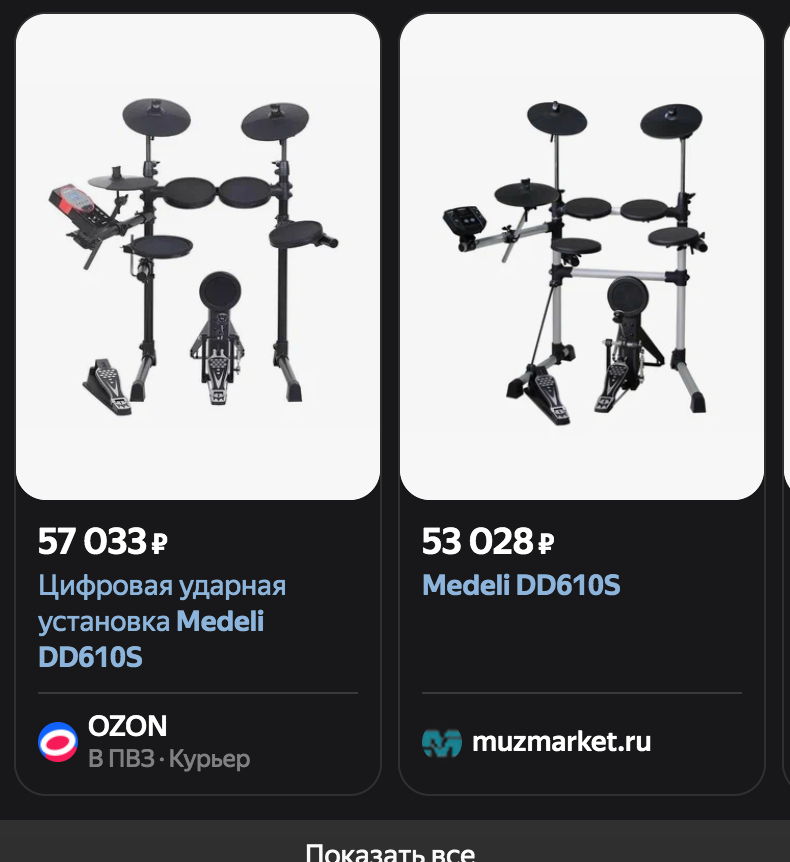Click the OZON seller name text

click(x=127, y=725)
